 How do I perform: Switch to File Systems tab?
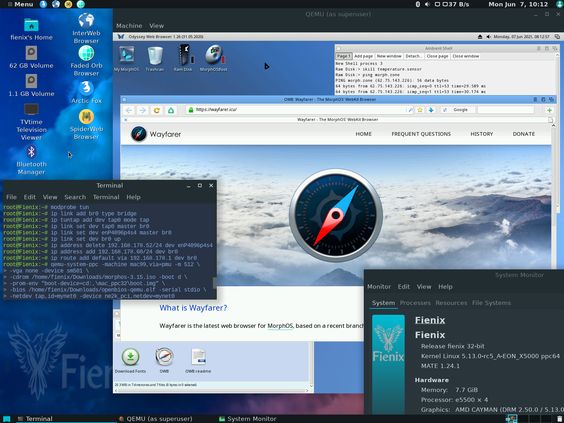pyautogui.click(x=491, y=303)
